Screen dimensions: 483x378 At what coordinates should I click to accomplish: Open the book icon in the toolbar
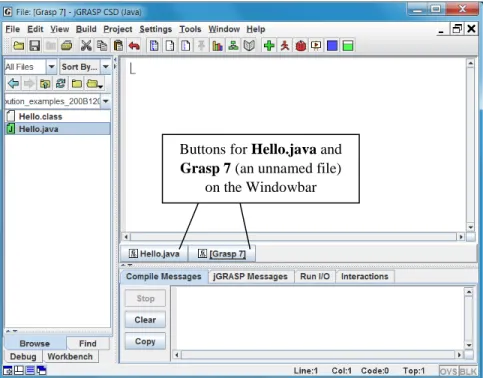(x=249, y=45)
